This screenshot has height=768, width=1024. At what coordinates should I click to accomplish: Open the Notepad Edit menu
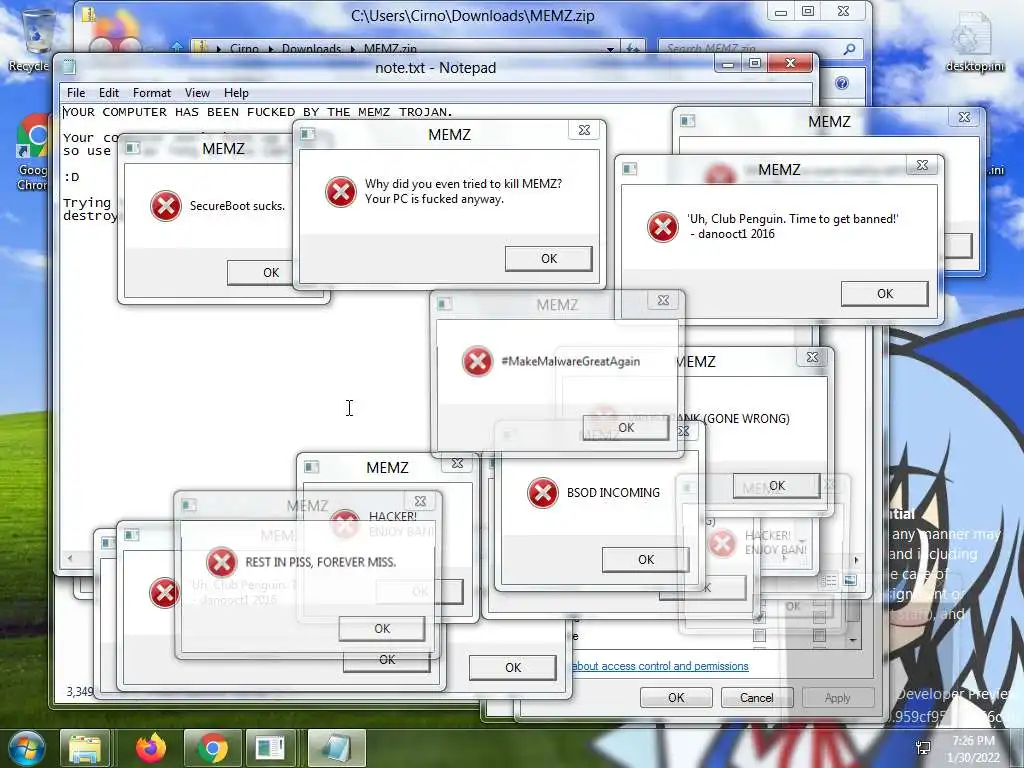tap(108, 93)
